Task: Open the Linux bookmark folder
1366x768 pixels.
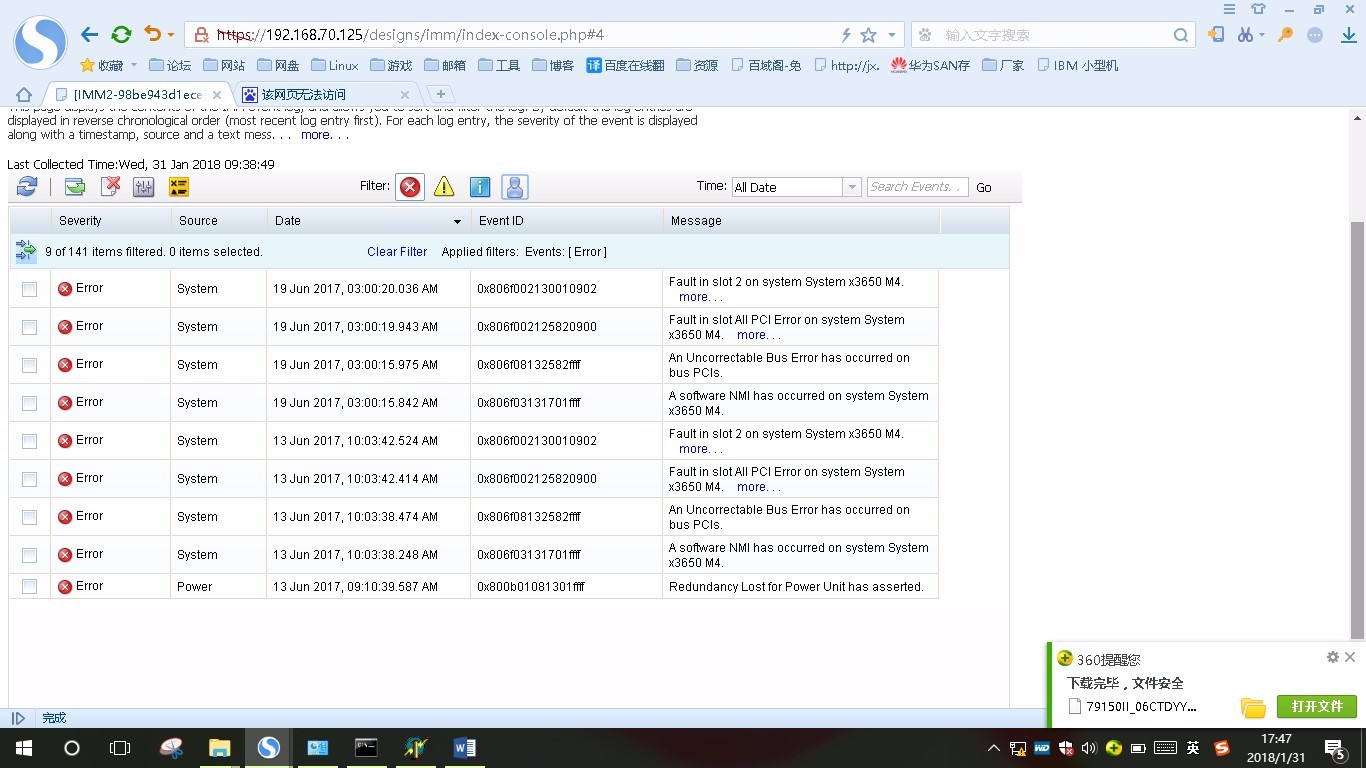Action: [x=334, y=65]
